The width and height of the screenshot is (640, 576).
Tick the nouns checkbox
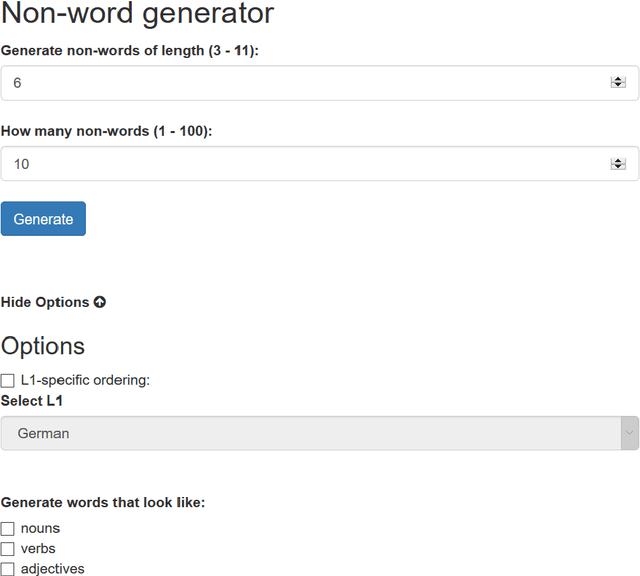[8, 529]
